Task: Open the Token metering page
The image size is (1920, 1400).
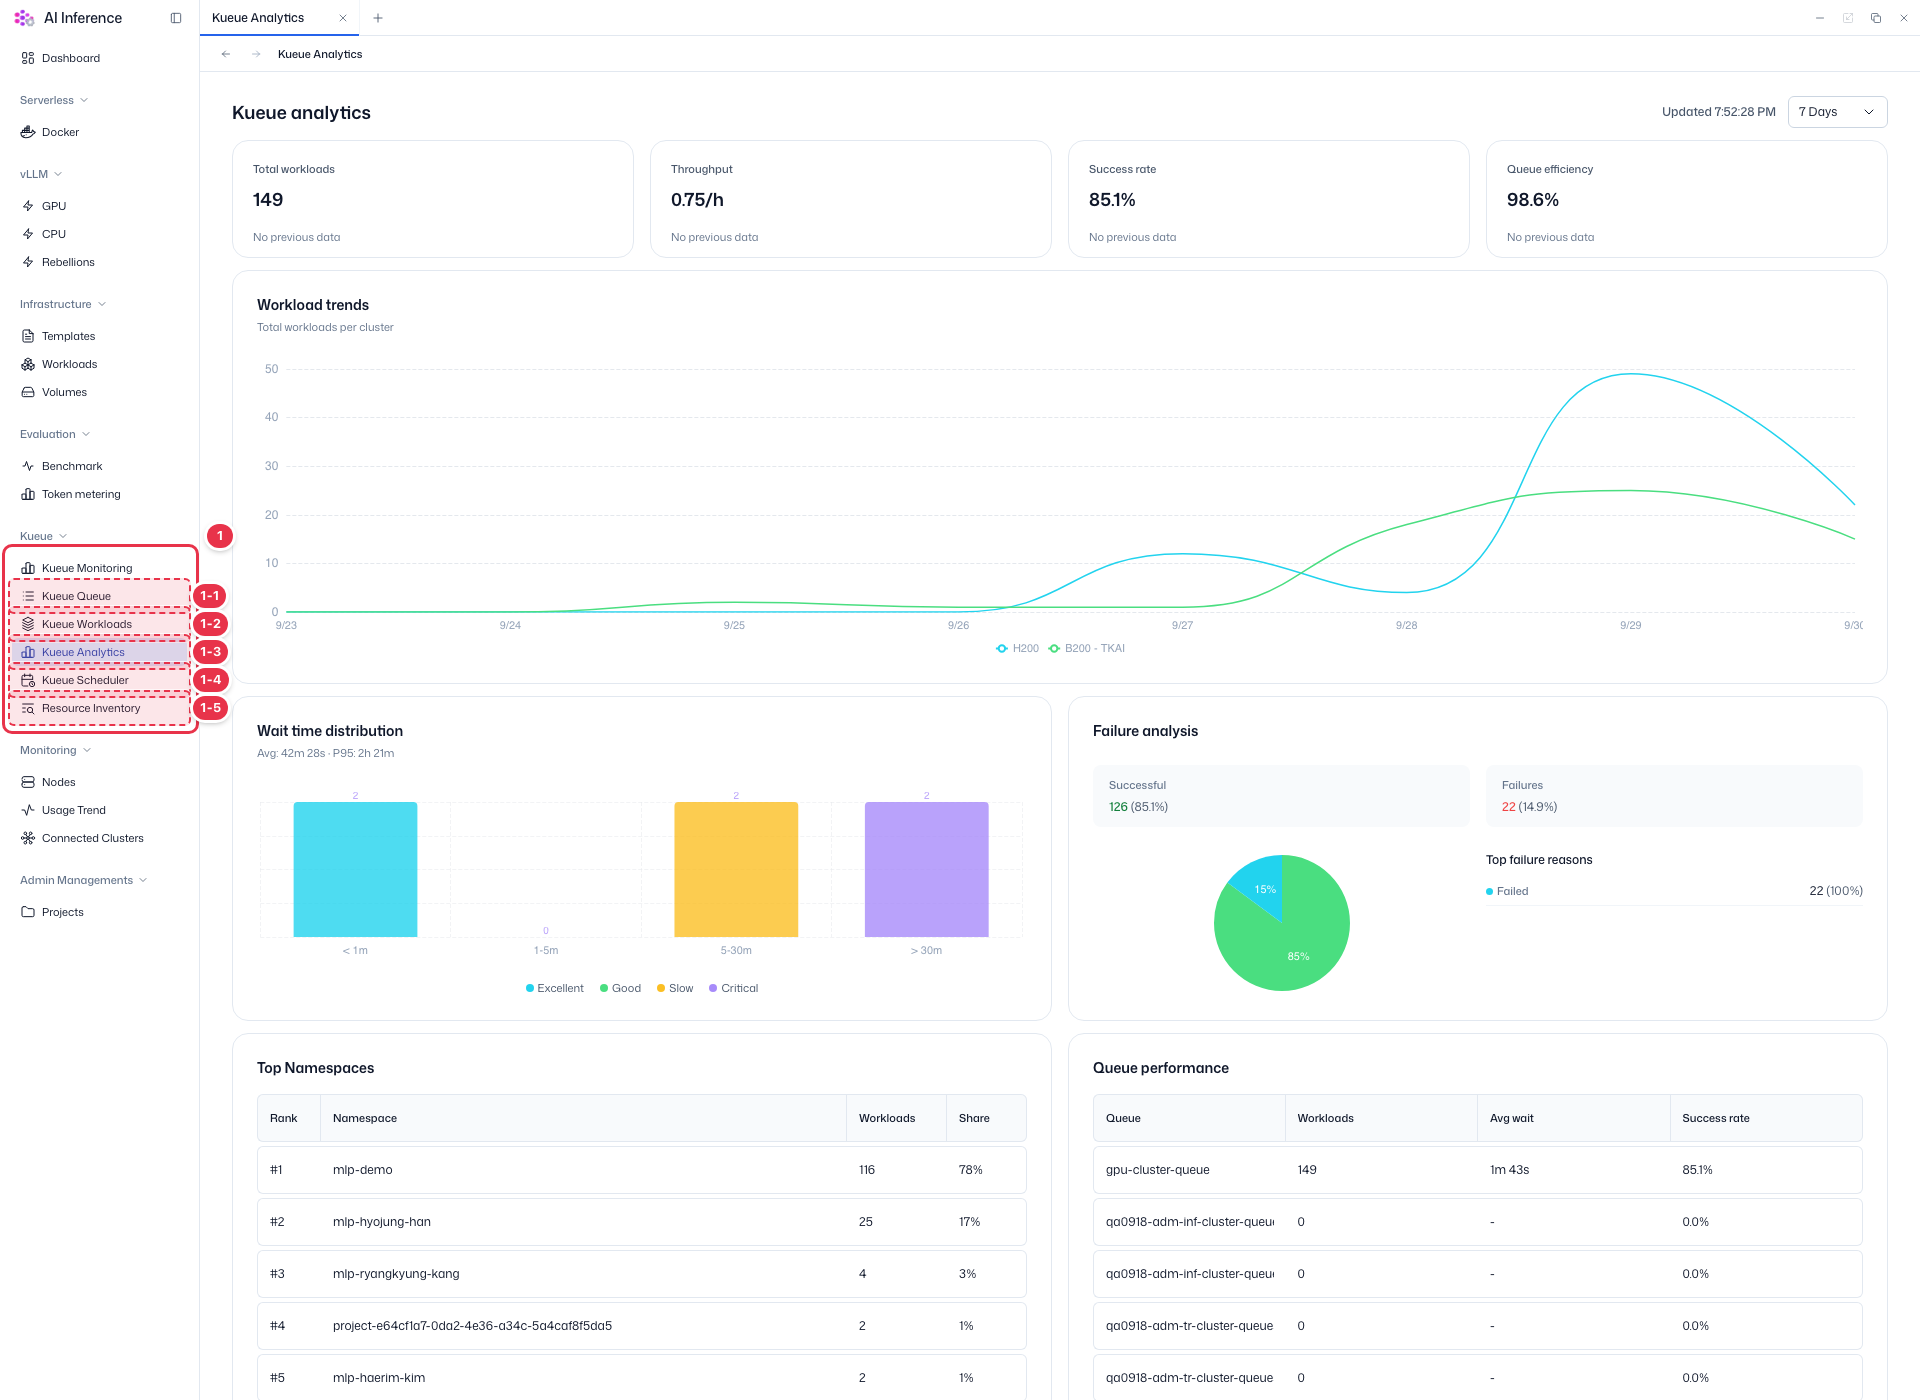Action: (x=81, y=494)
